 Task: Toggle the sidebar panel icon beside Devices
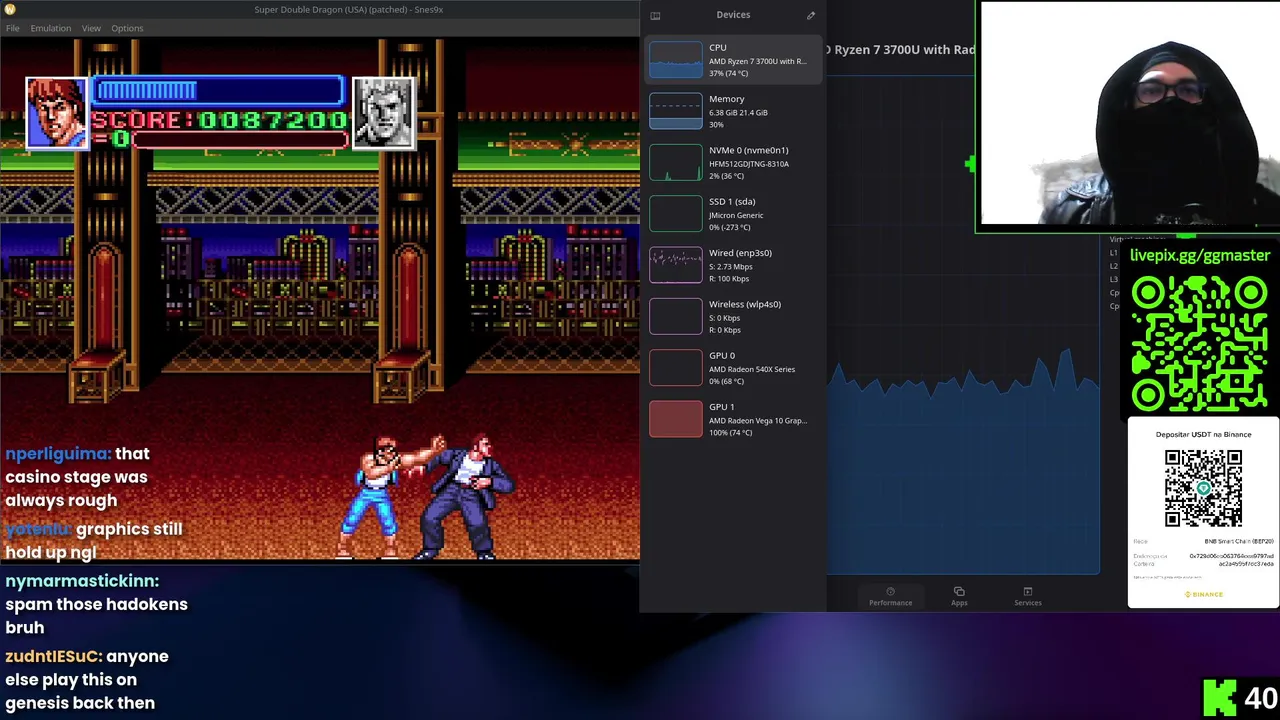[x=655, y=15]
